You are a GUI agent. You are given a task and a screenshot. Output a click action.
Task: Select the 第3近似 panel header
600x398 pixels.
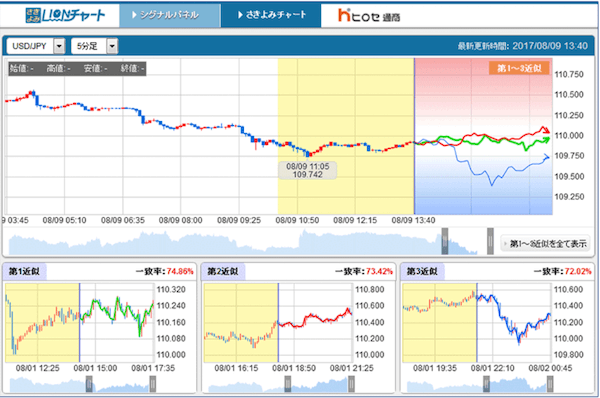pos(422,271)
